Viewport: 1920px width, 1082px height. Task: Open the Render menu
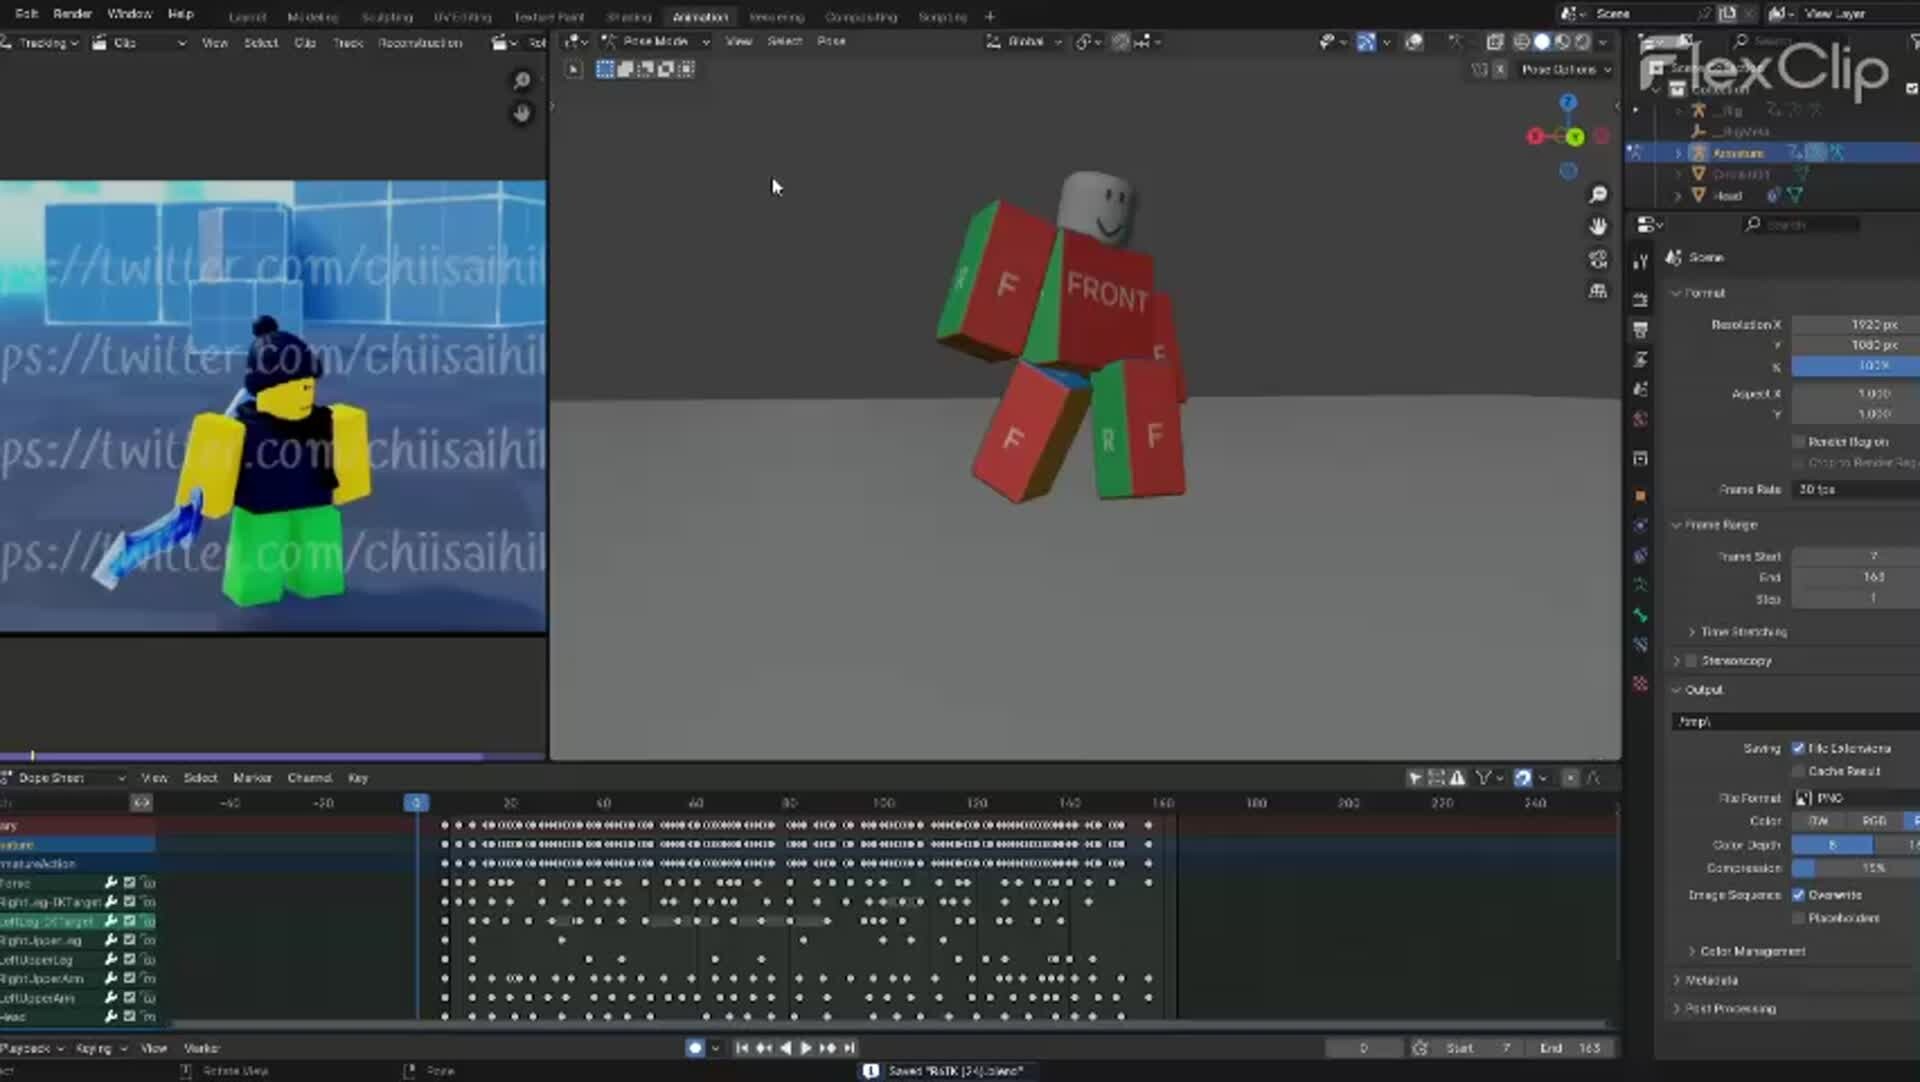(72, 14)
